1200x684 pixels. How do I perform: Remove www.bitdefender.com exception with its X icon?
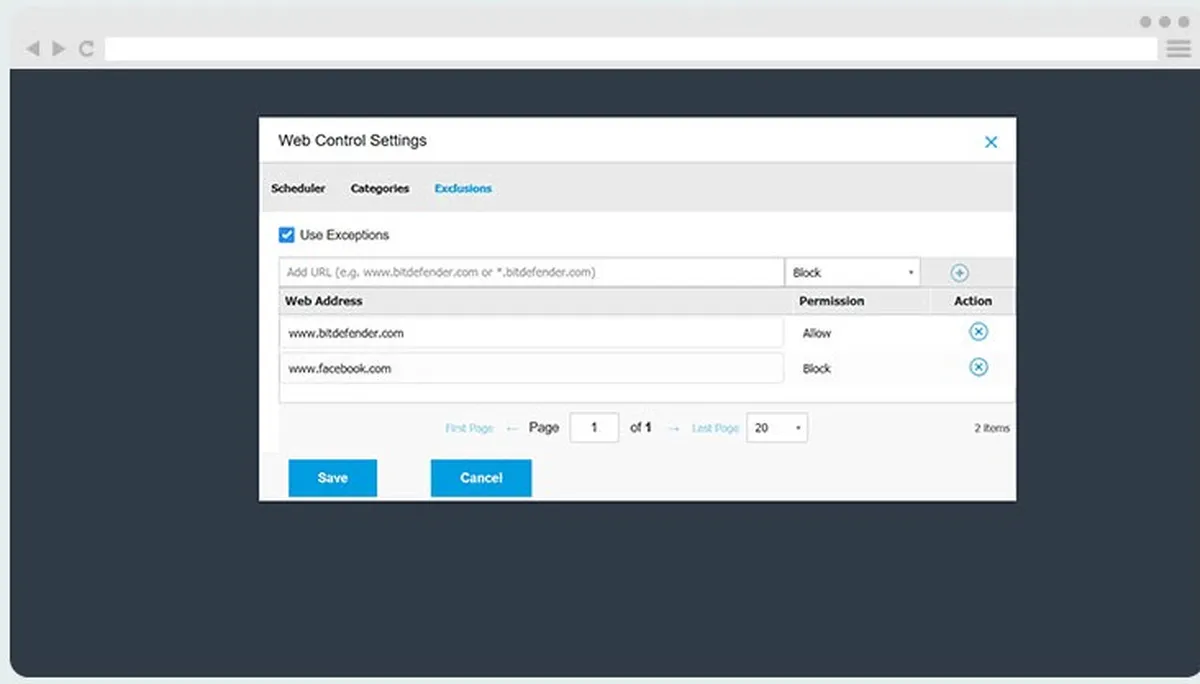978,332
